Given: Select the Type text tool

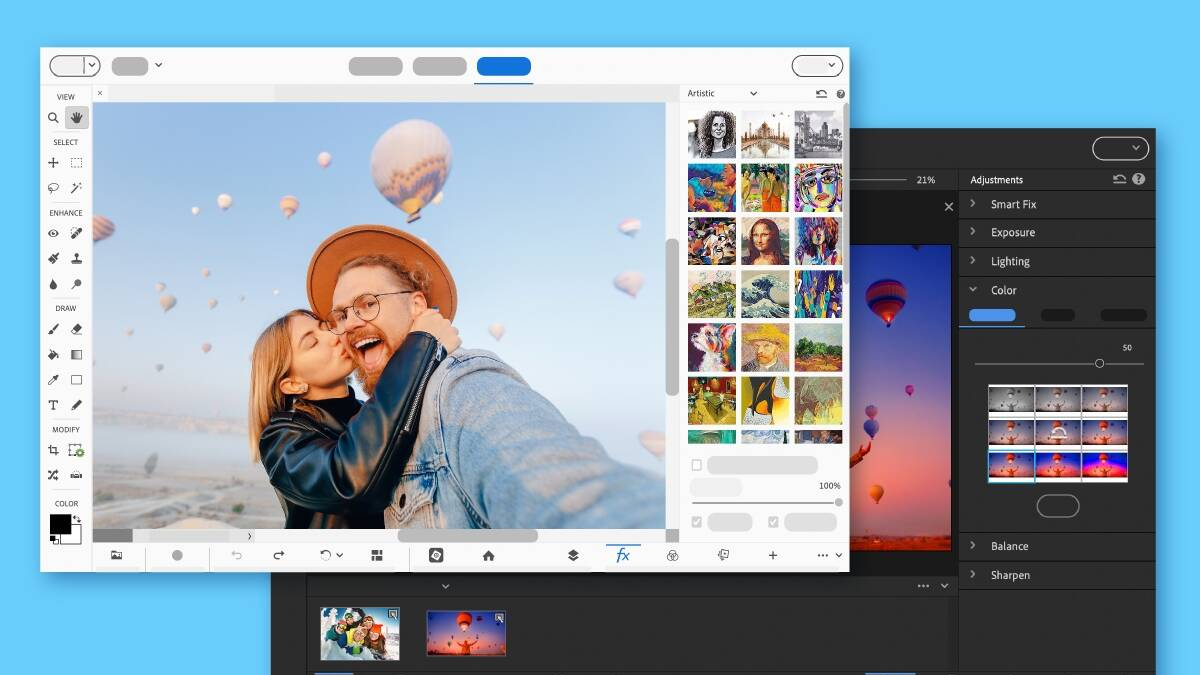Looking at the screenshot, I should [53, 405].
